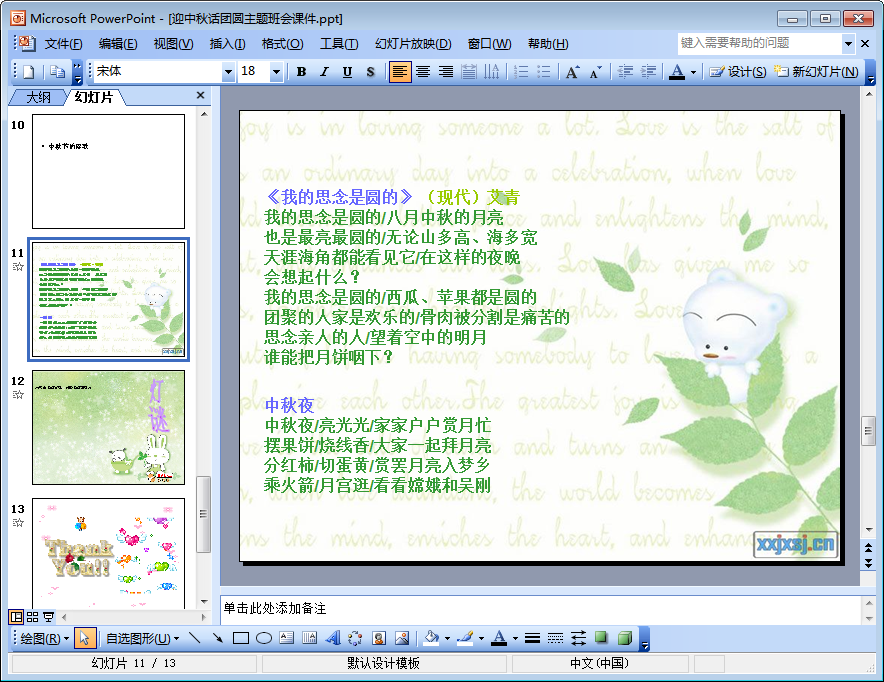Open the font name dropdown
This screenshot has width=884, height=682.
[228, 72]
